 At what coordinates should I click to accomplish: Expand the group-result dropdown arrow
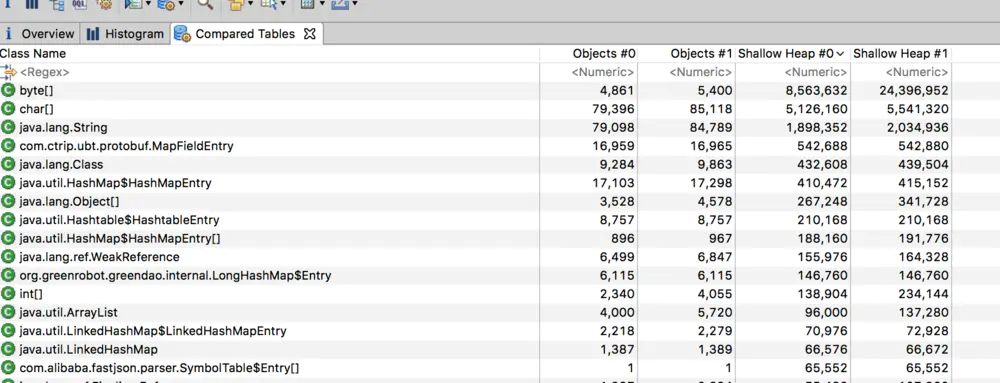pos(251,4)
